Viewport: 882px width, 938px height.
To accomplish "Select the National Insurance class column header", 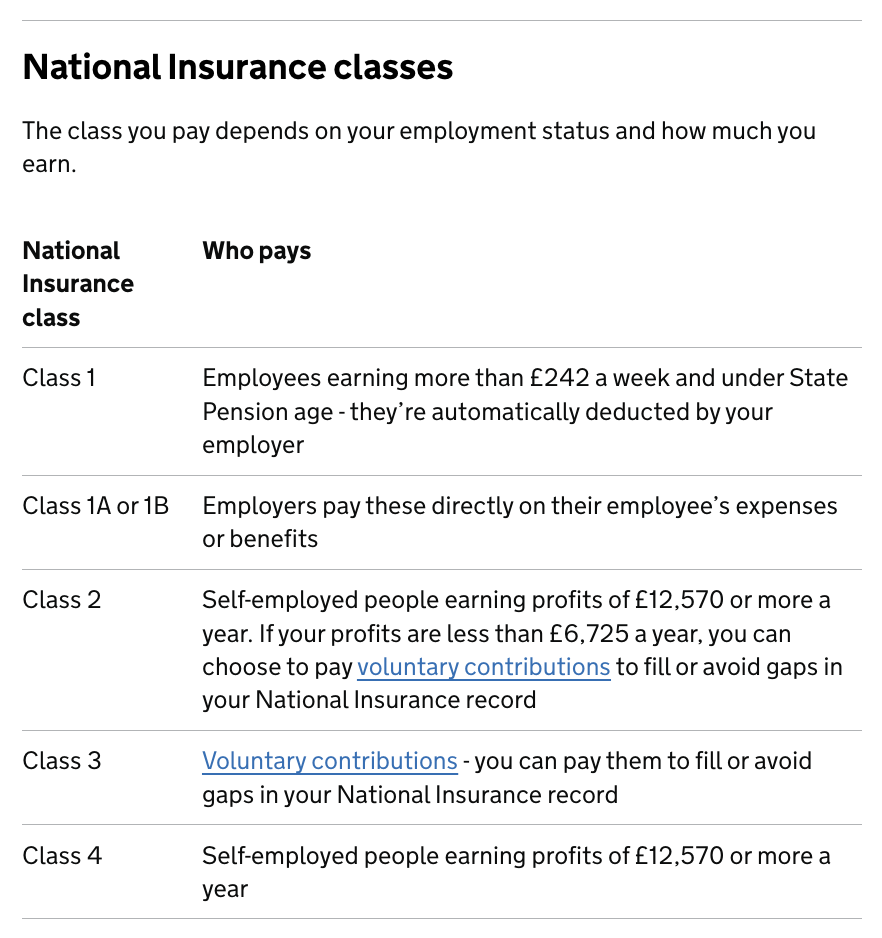I will 78,284.
